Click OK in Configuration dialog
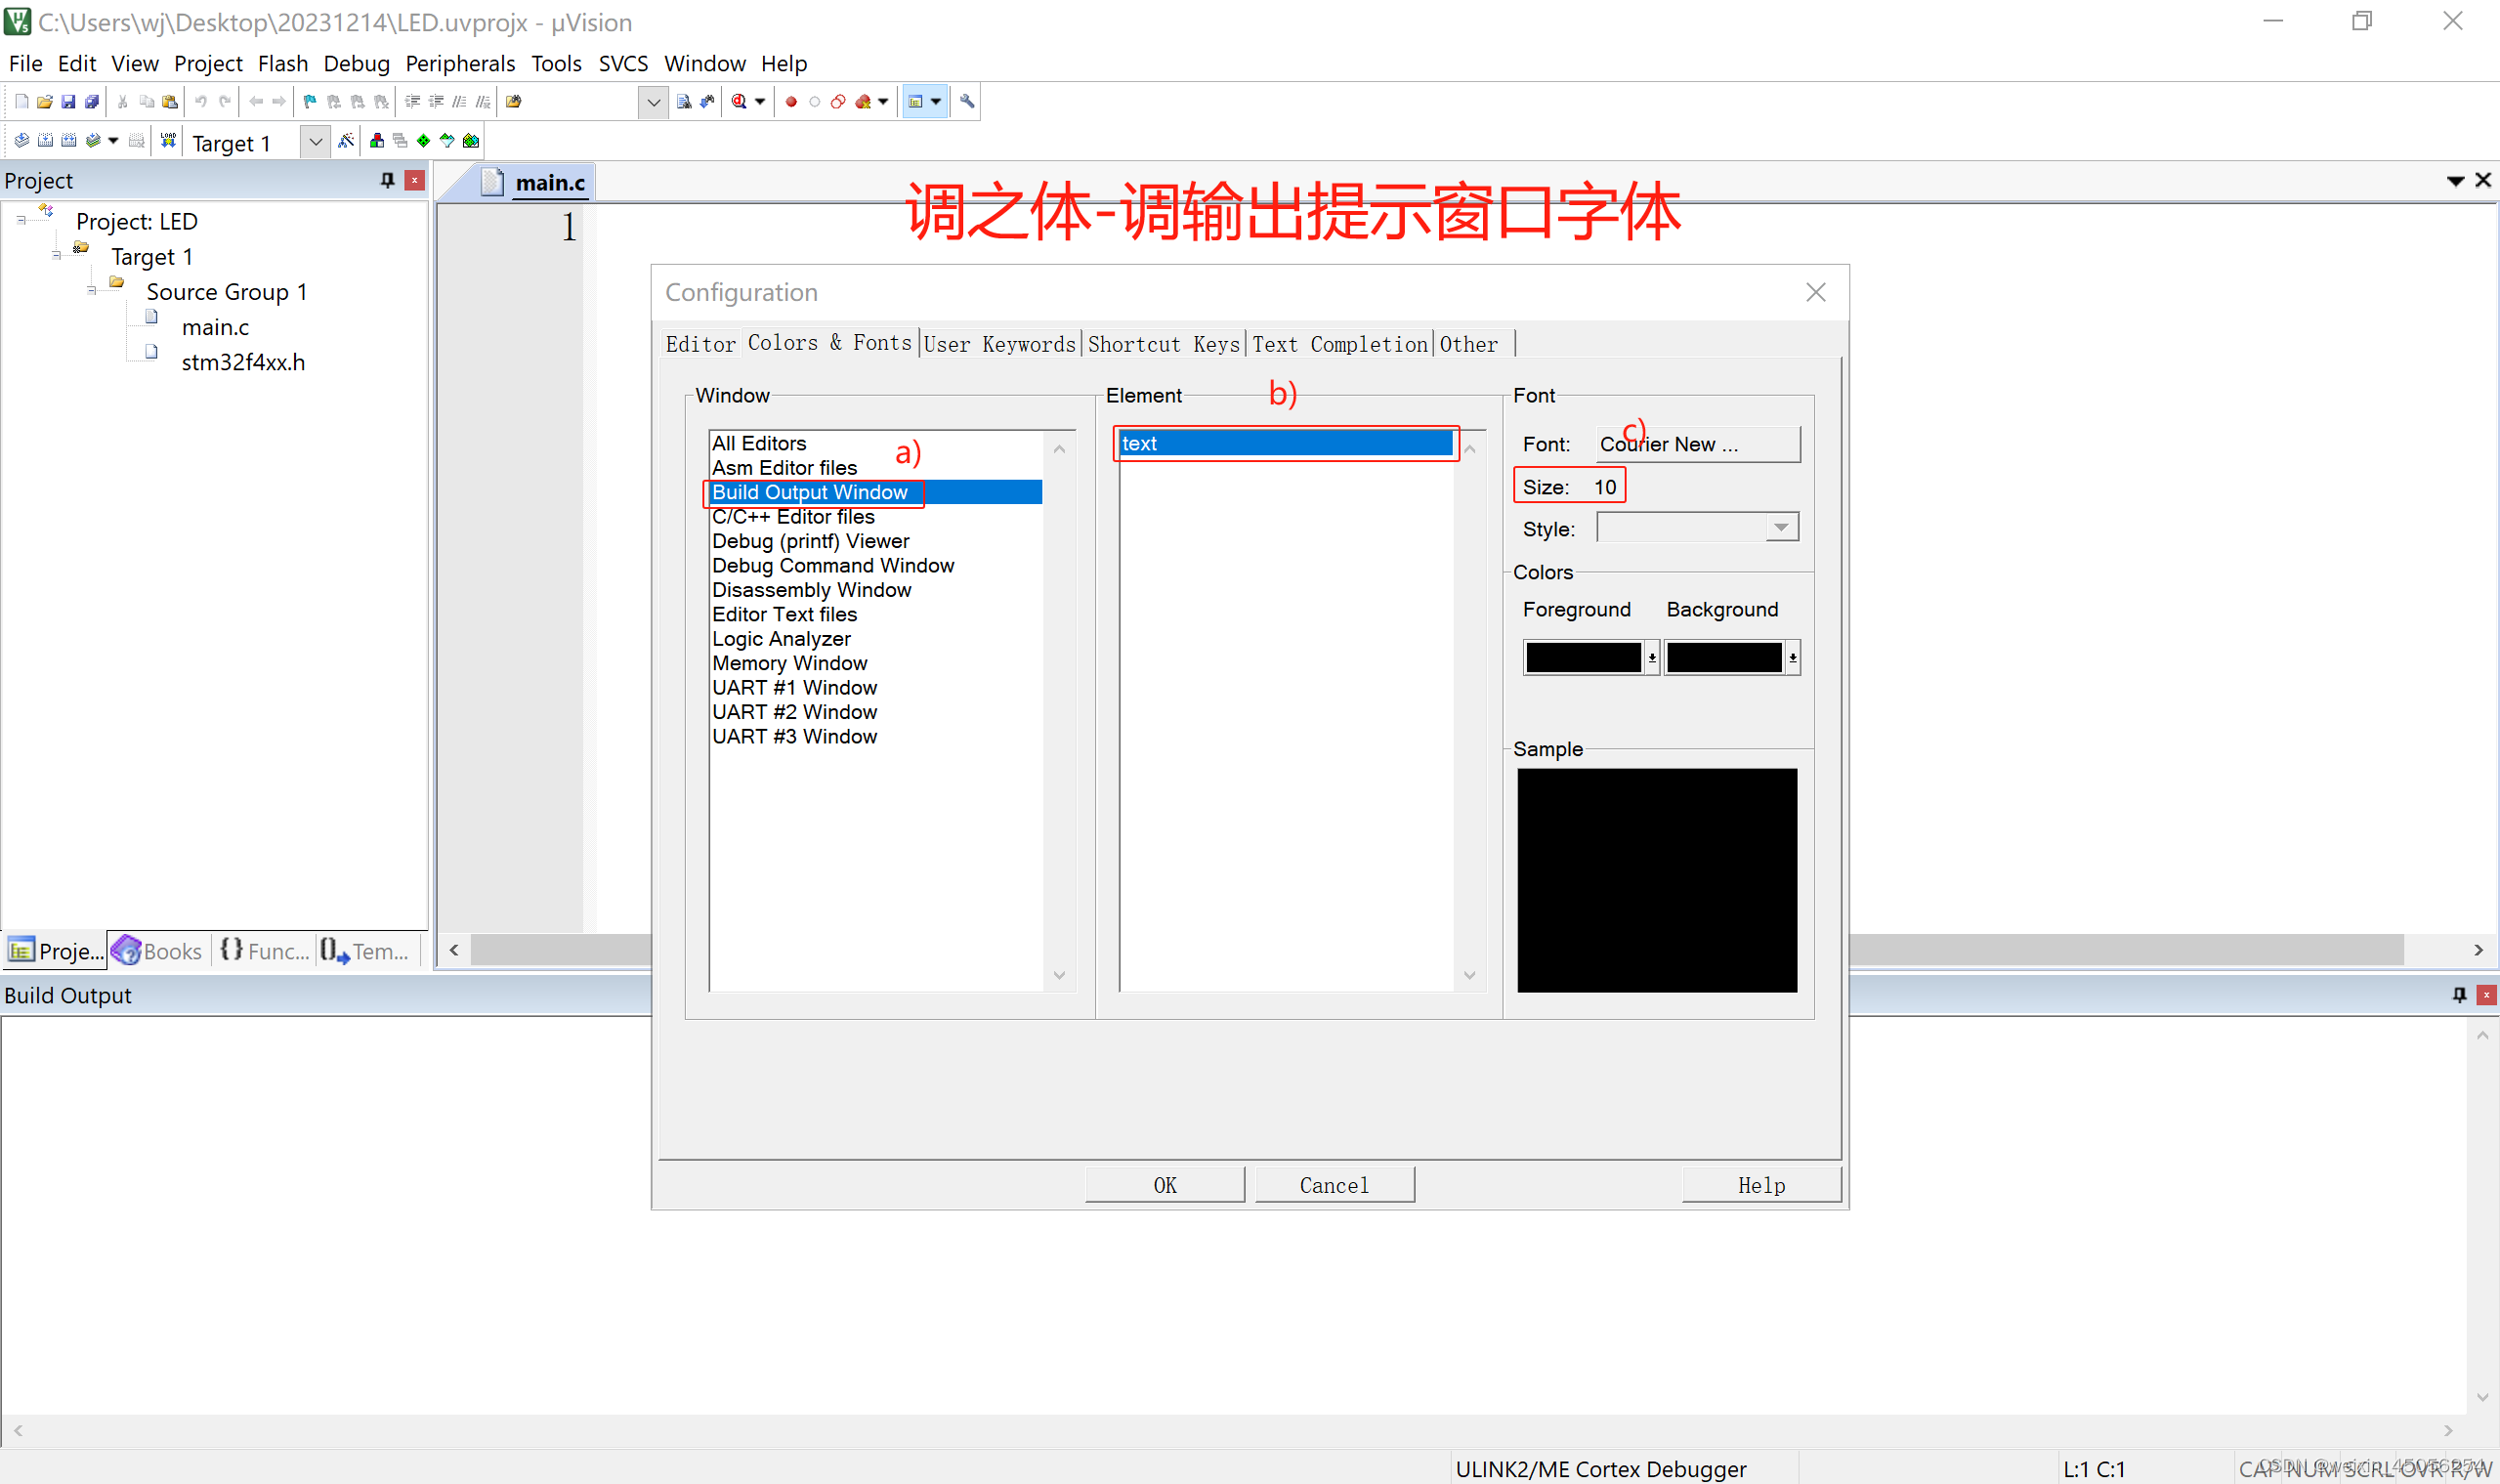Viewport: 2500px width, 1484px height. (1165, 1185)
